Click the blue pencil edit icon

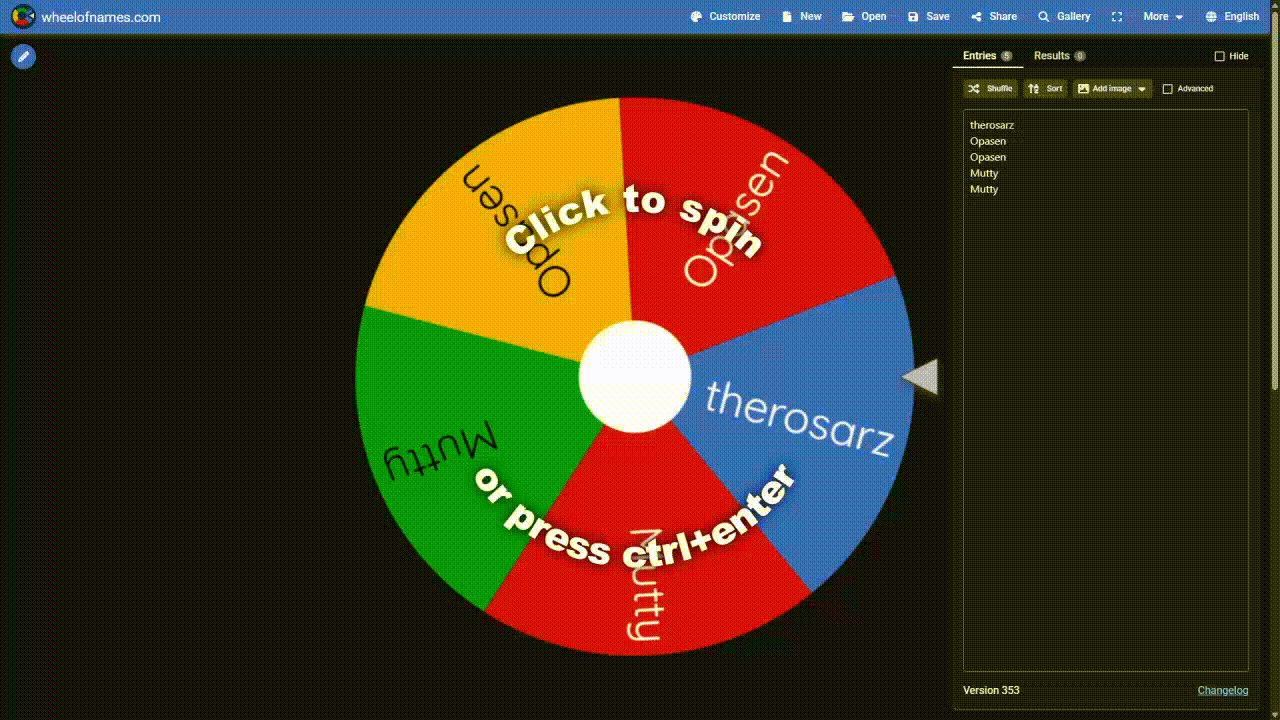23,56
